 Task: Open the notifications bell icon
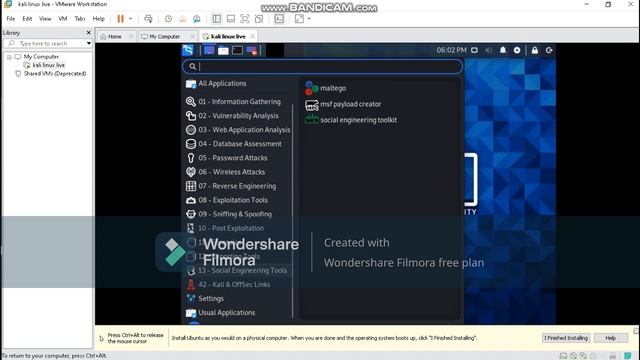503,50
